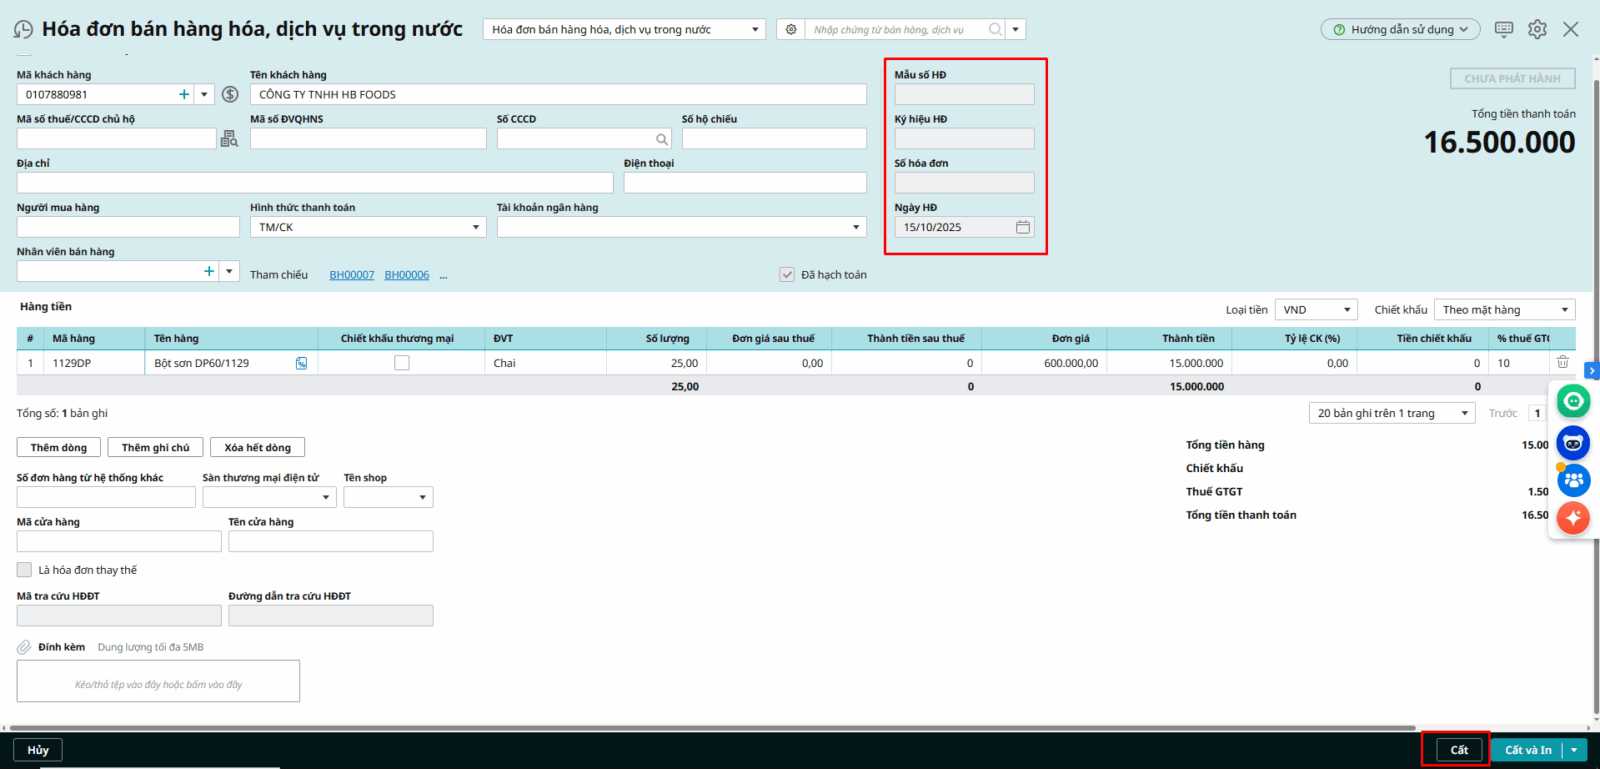Open the Hướng dẫn sử dụng menu
The image size is (1600, 769).
point(1399,30)
